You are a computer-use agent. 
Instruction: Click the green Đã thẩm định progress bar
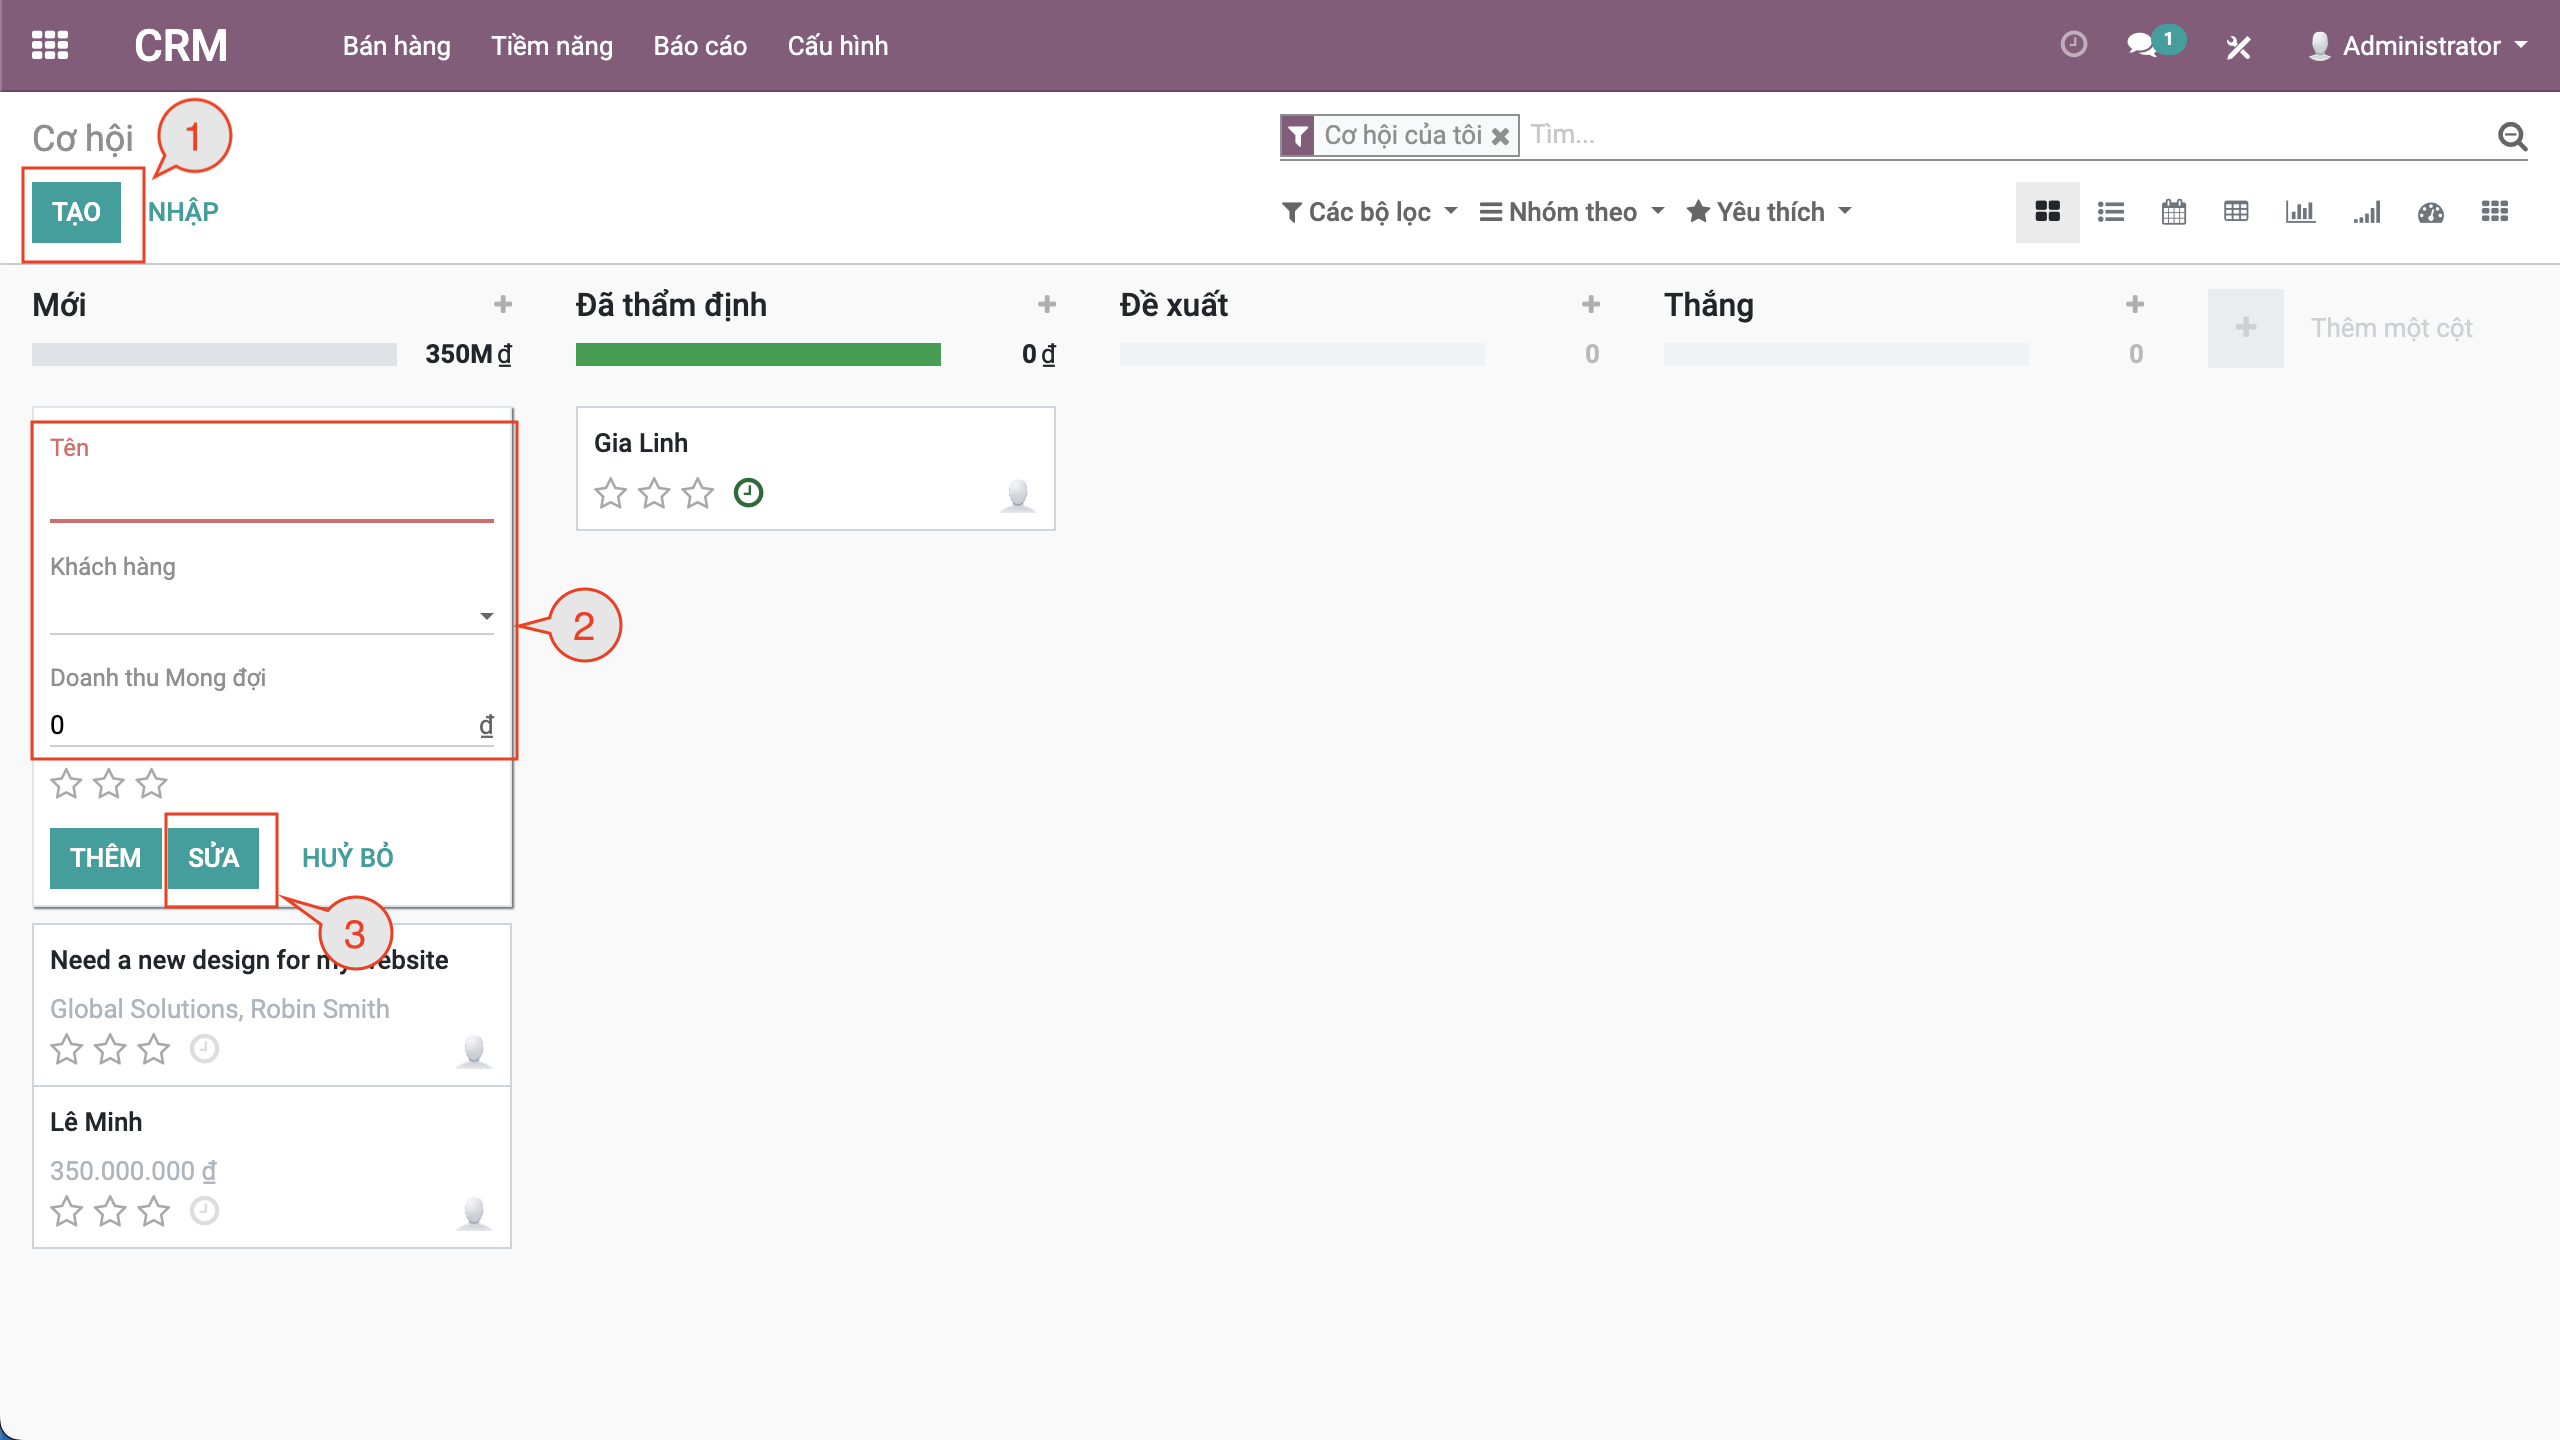click(x=758, y=354)
